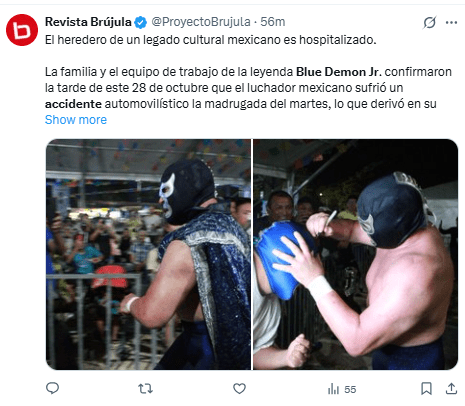Click the 55 views count

coord(350,389)
